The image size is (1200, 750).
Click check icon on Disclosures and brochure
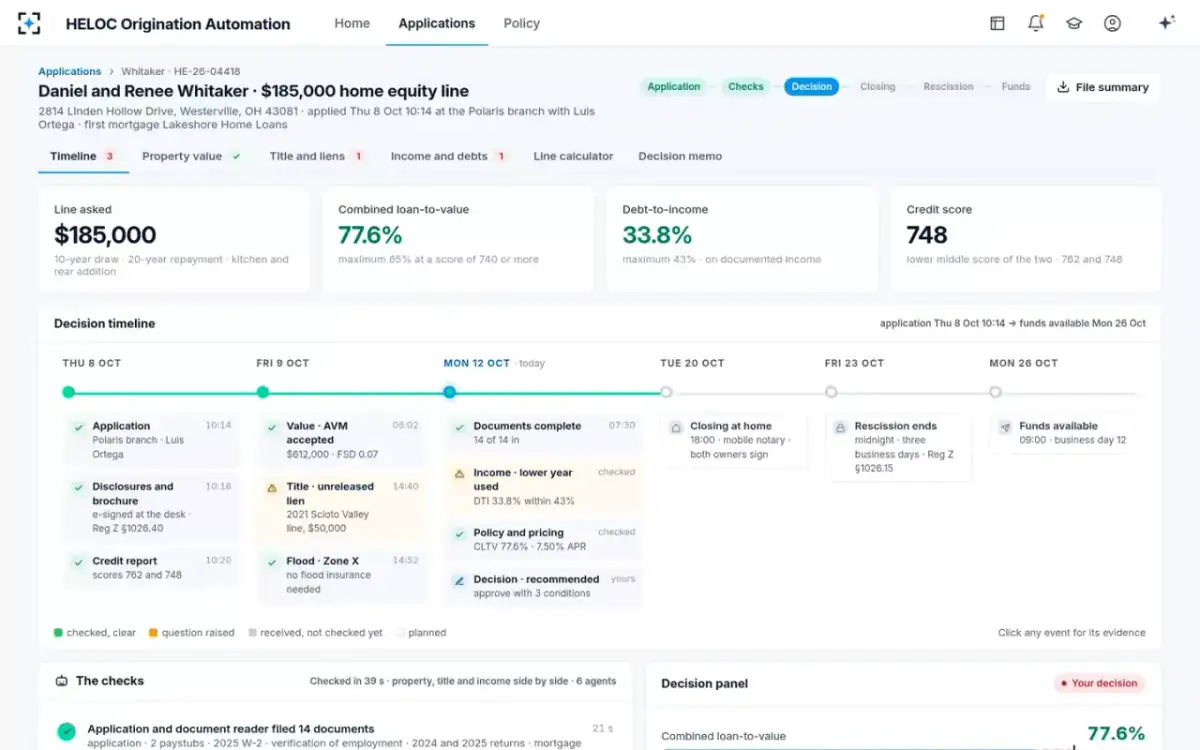pos(78,488)
